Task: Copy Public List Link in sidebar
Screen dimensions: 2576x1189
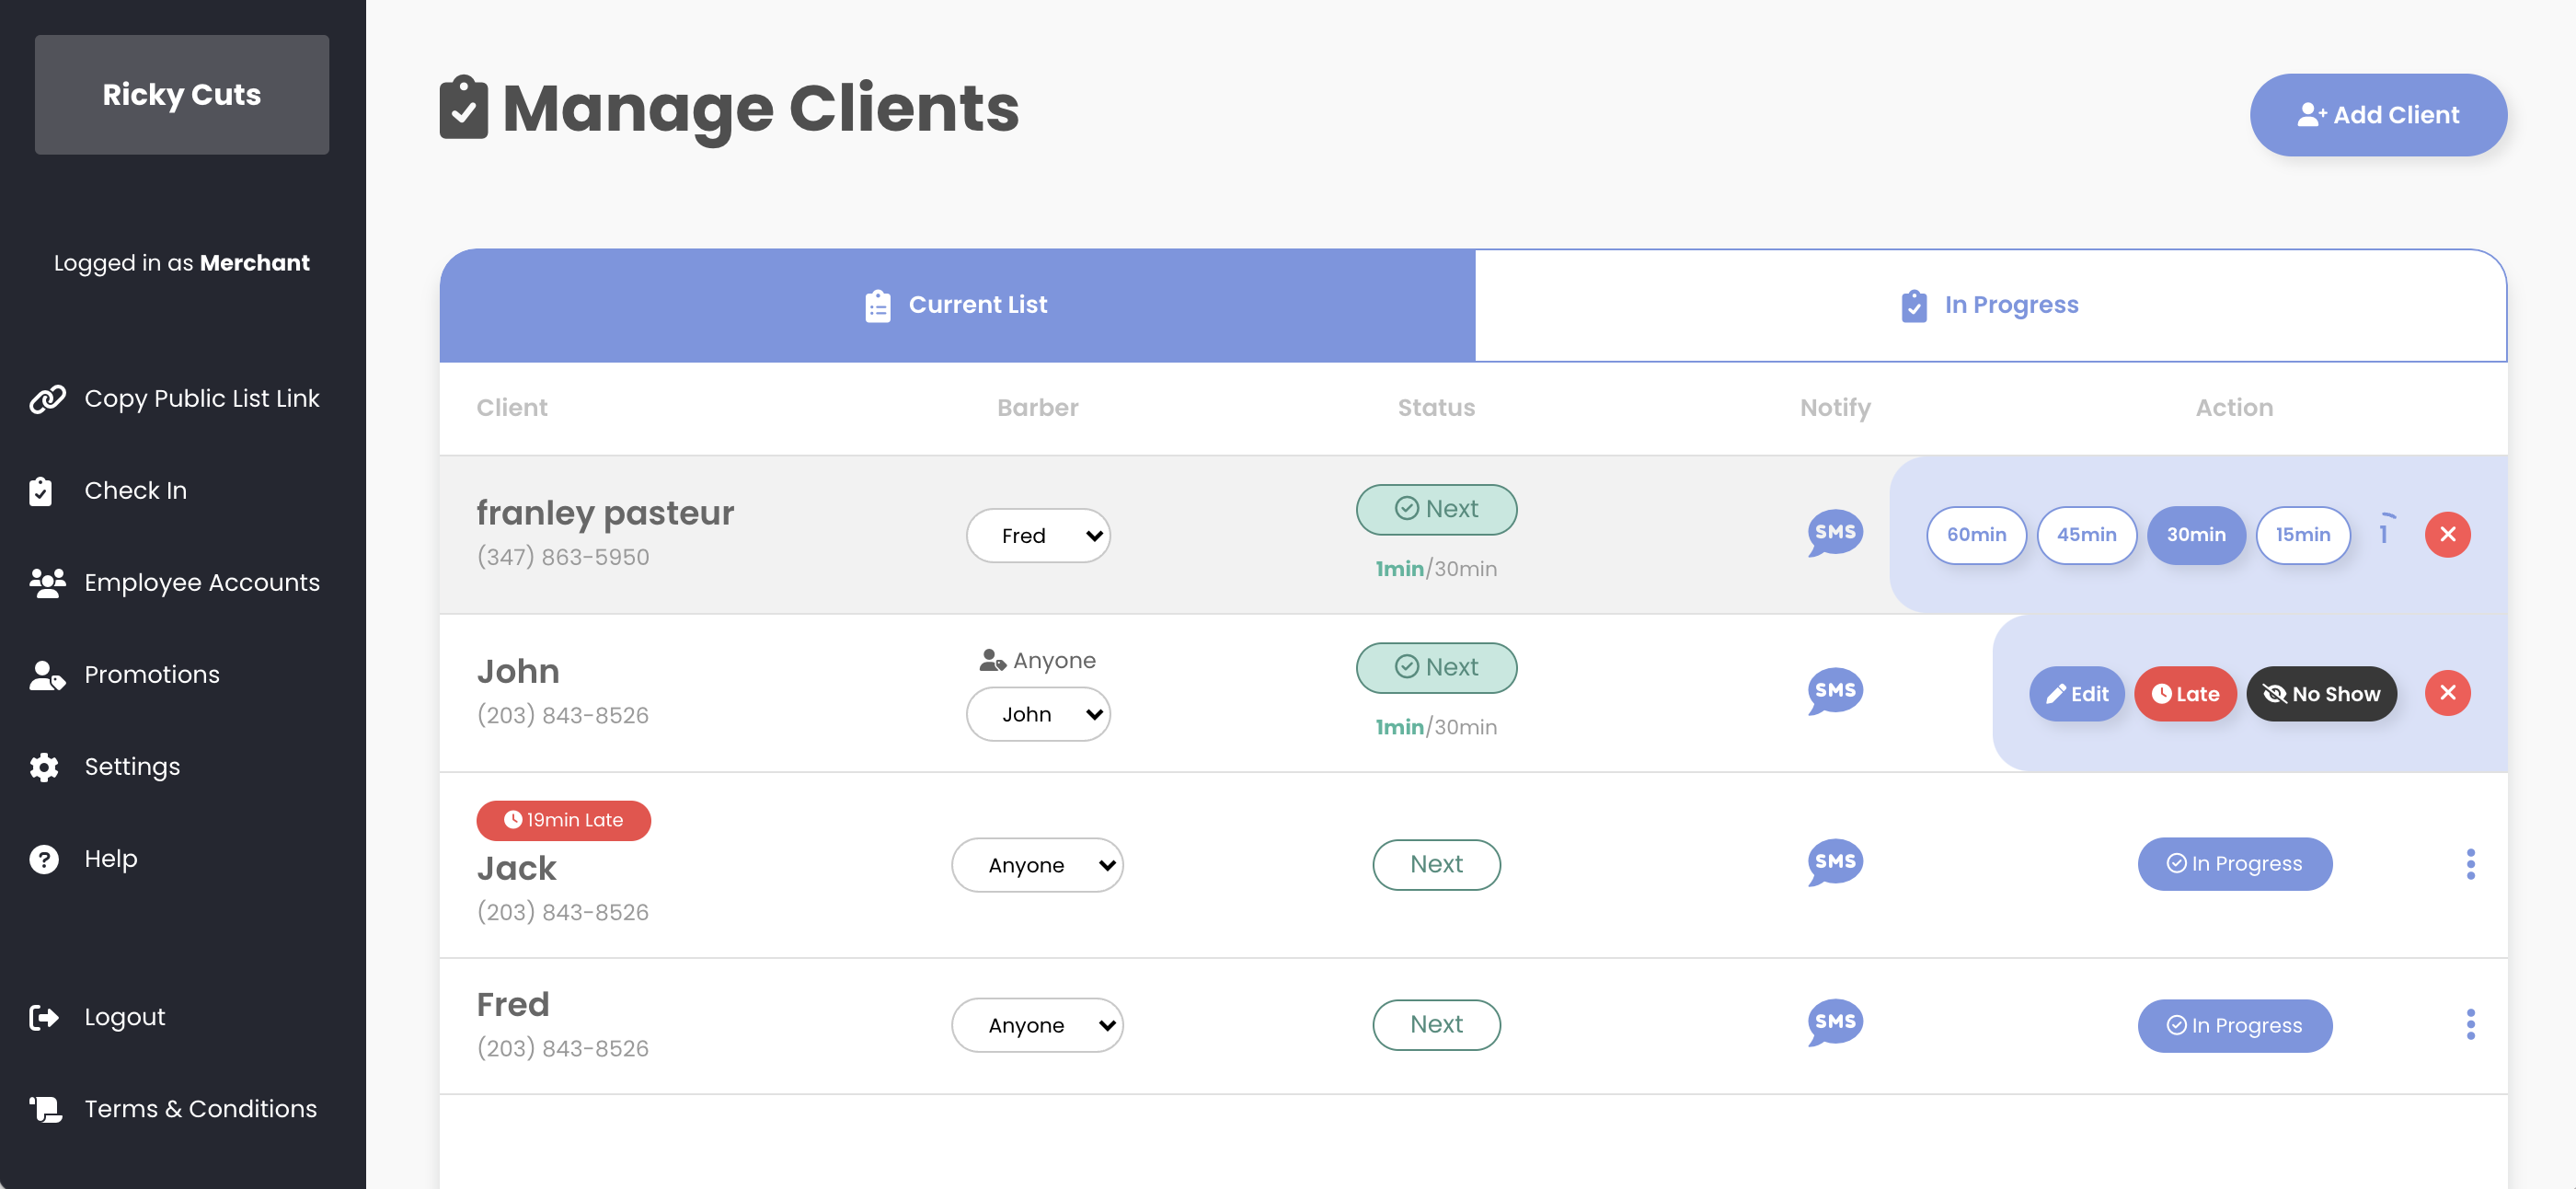Action: [x=201, y=398]
